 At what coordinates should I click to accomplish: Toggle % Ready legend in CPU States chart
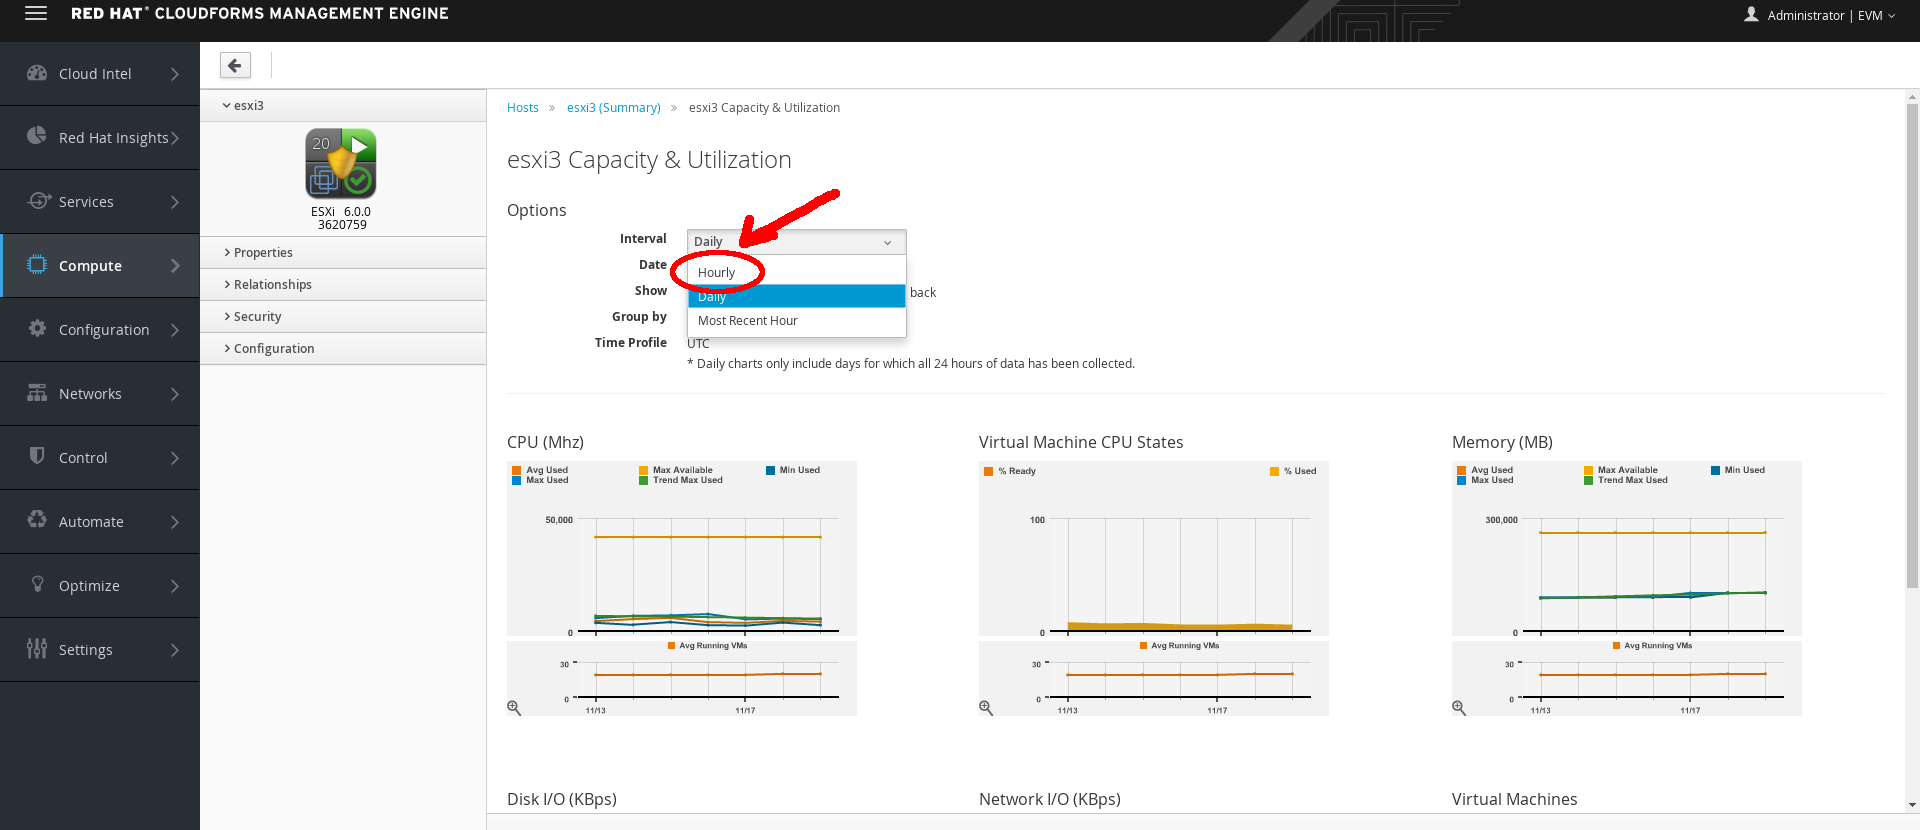tap(1010, 471)
